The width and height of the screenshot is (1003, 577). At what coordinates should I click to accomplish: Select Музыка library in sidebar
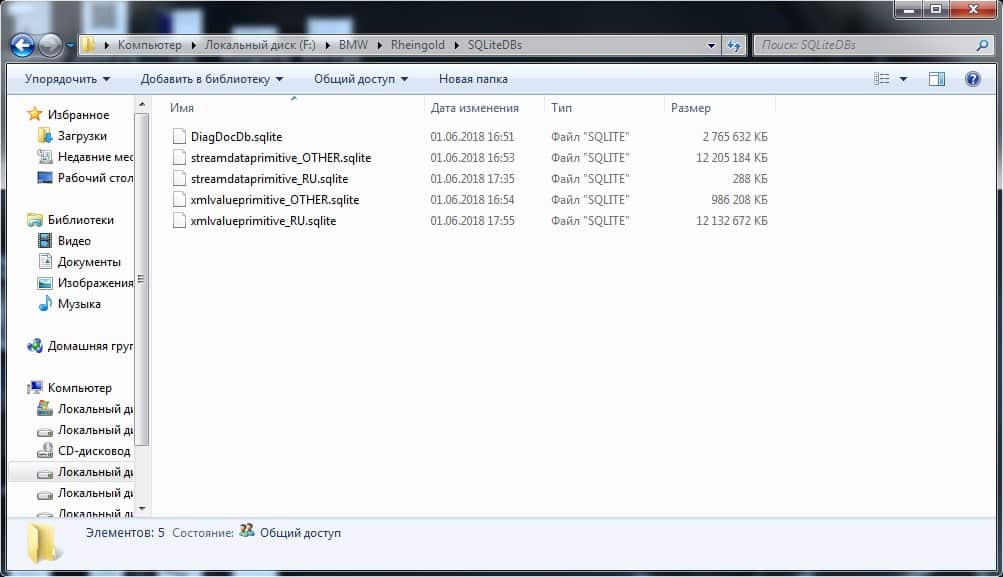tap(79, 304)
